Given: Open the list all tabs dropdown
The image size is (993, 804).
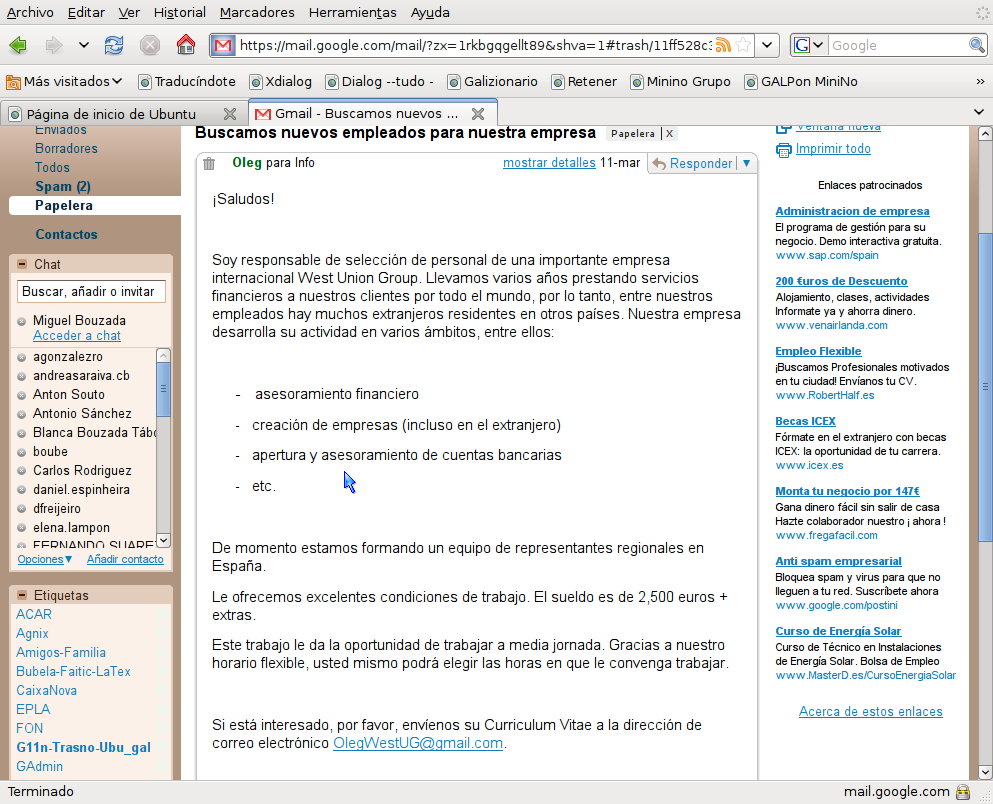Looking at the screenshot, I should (979, 112).
